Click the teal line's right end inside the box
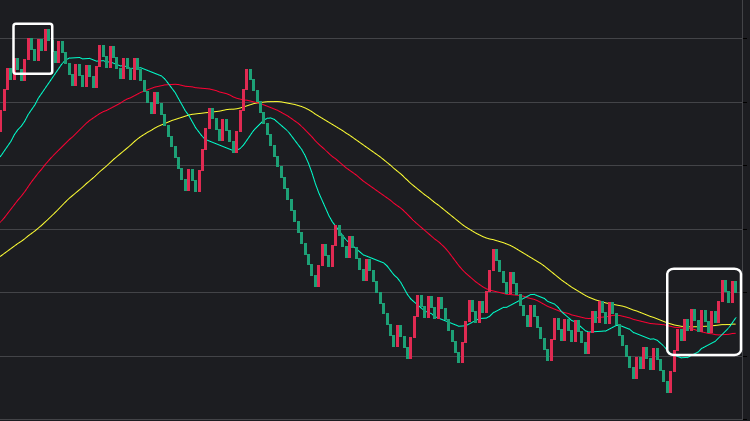750x421 pixels. [x=735, y=318]
